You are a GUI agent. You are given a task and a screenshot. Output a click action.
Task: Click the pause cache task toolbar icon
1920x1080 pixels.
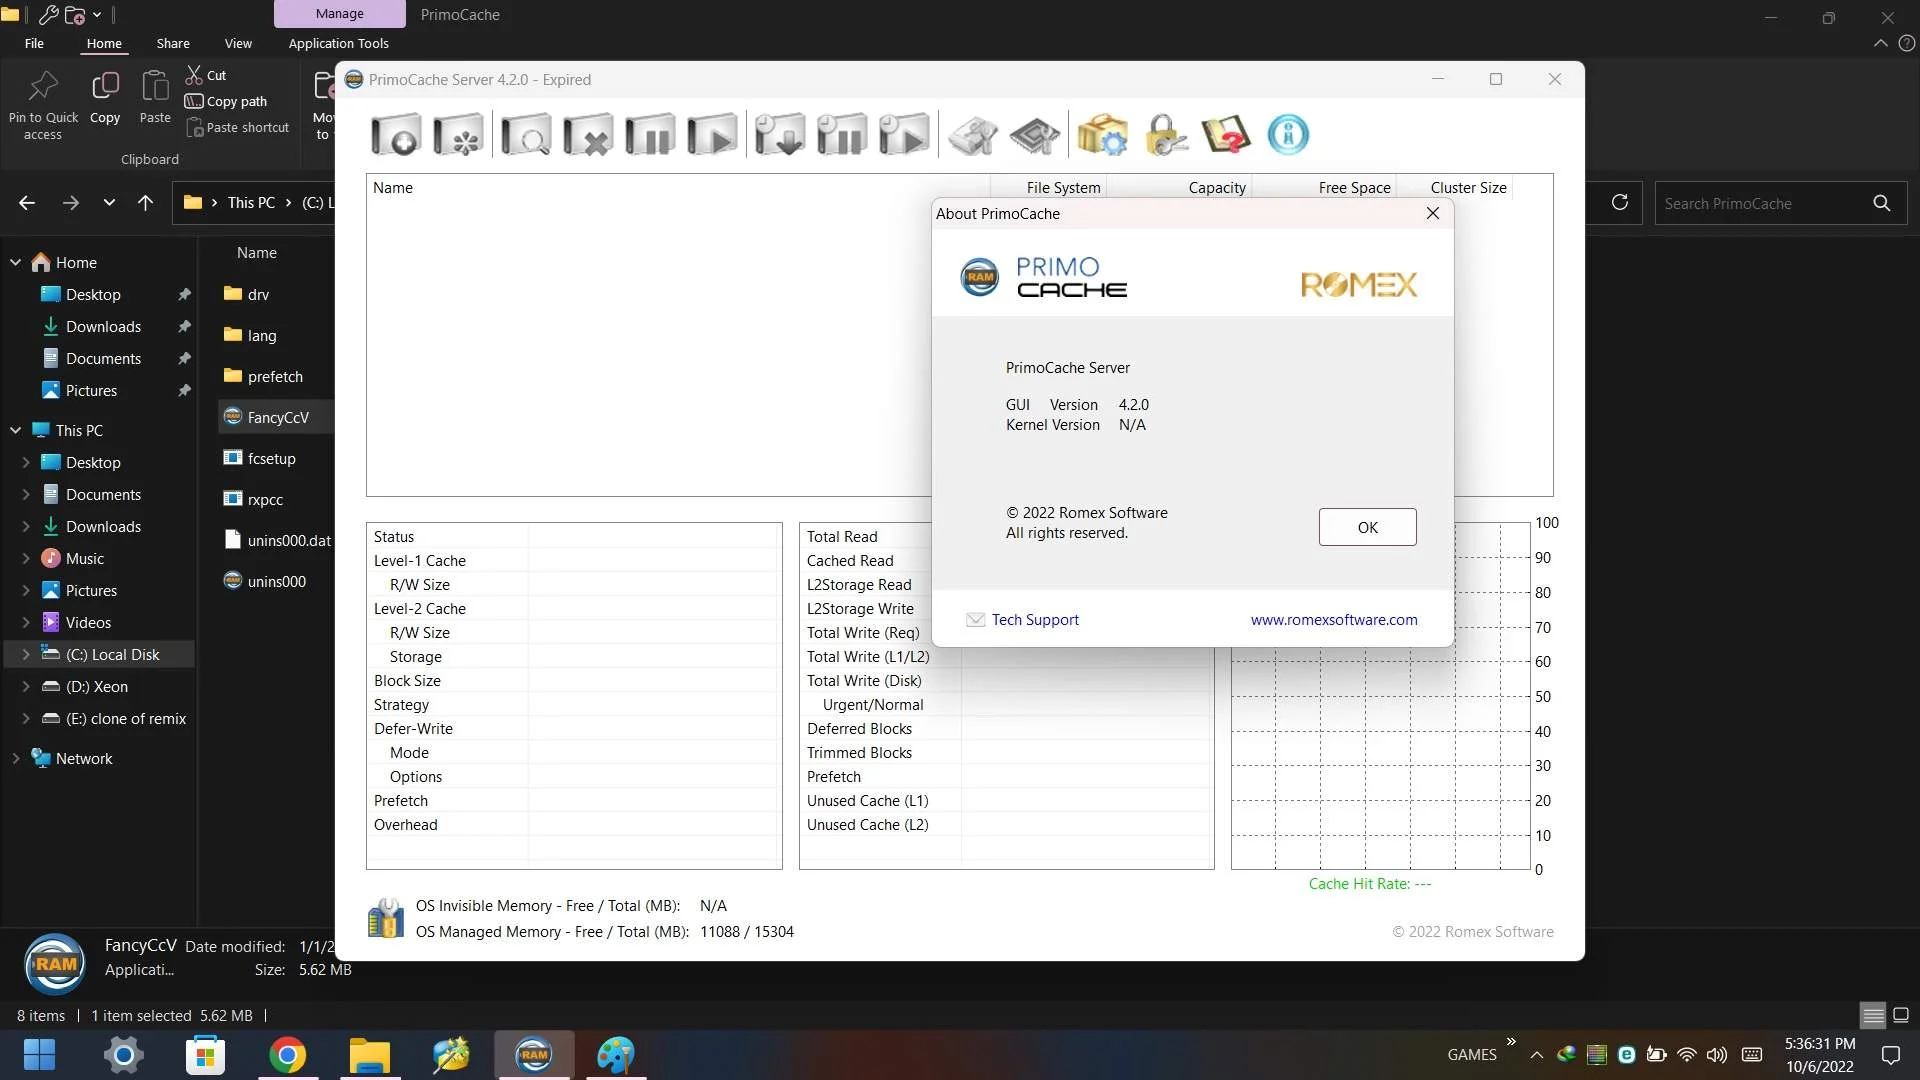click(x=650, y=135)
